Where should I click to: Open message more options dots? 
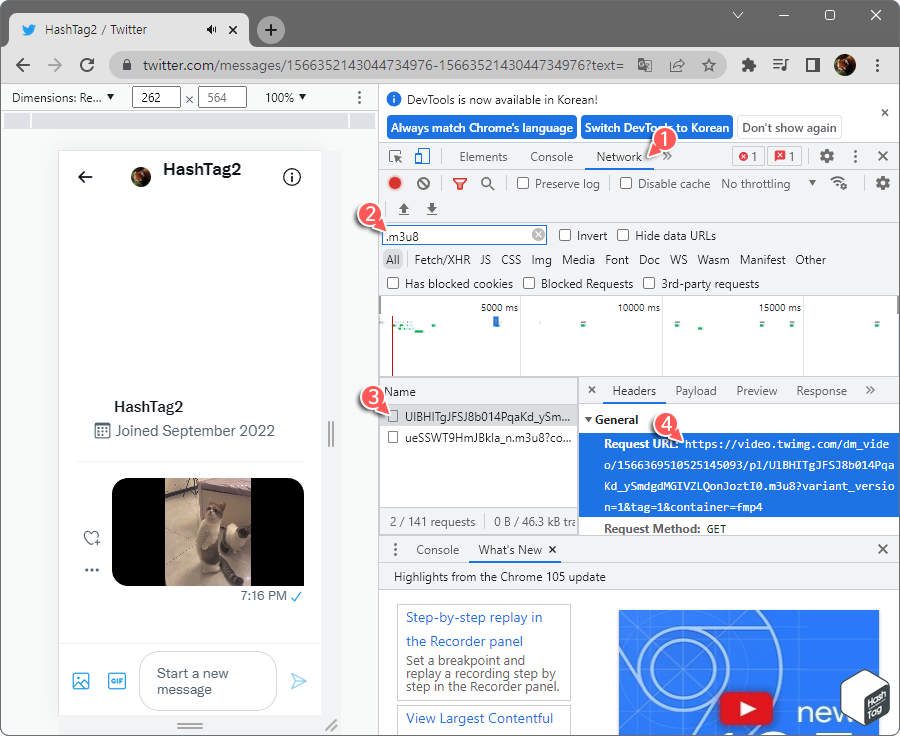click(x=92, y=570)
